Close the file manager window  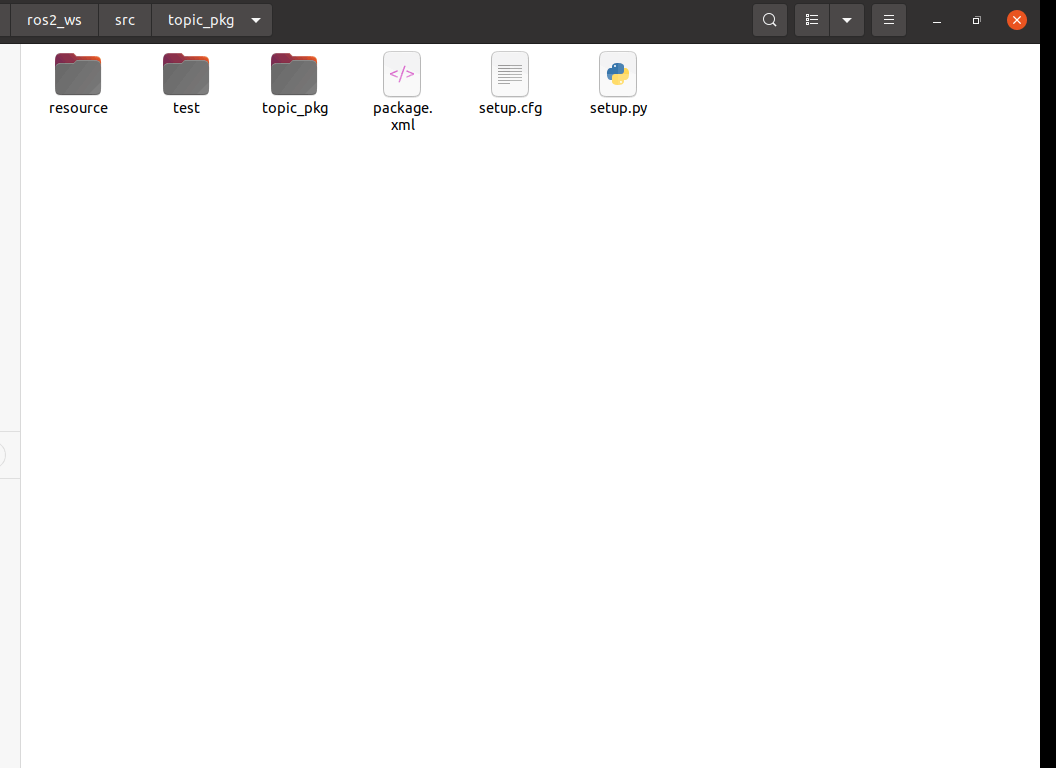(x=1017, y=20)
